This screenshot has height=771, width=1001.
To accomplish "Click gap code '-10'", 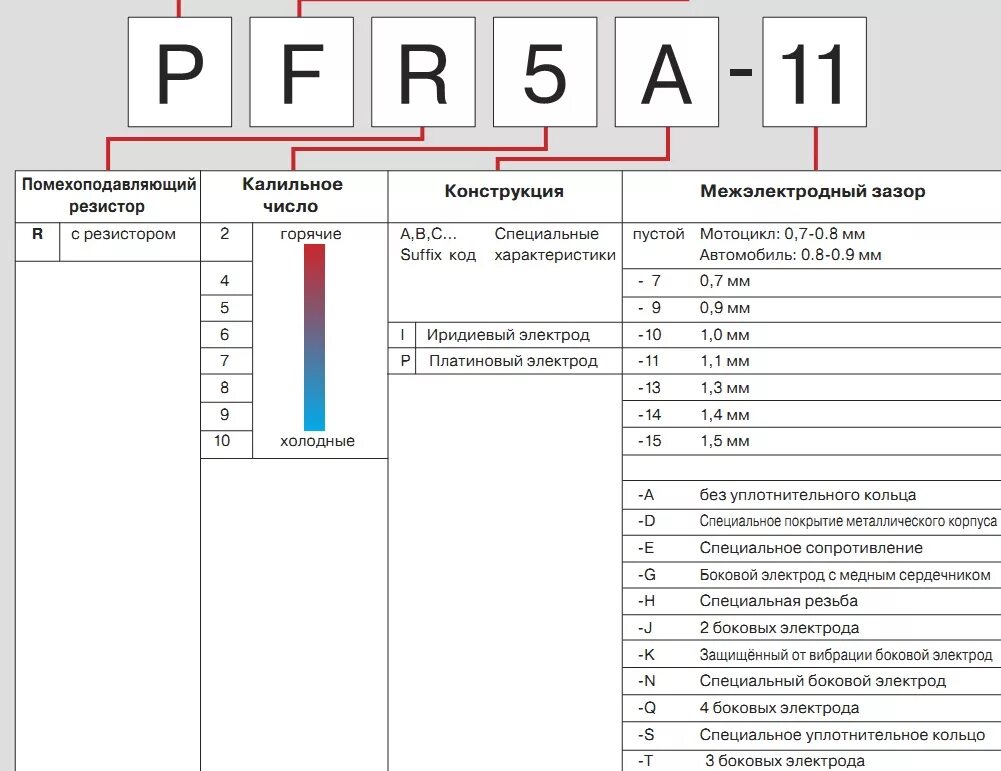I will click(649, 335).
